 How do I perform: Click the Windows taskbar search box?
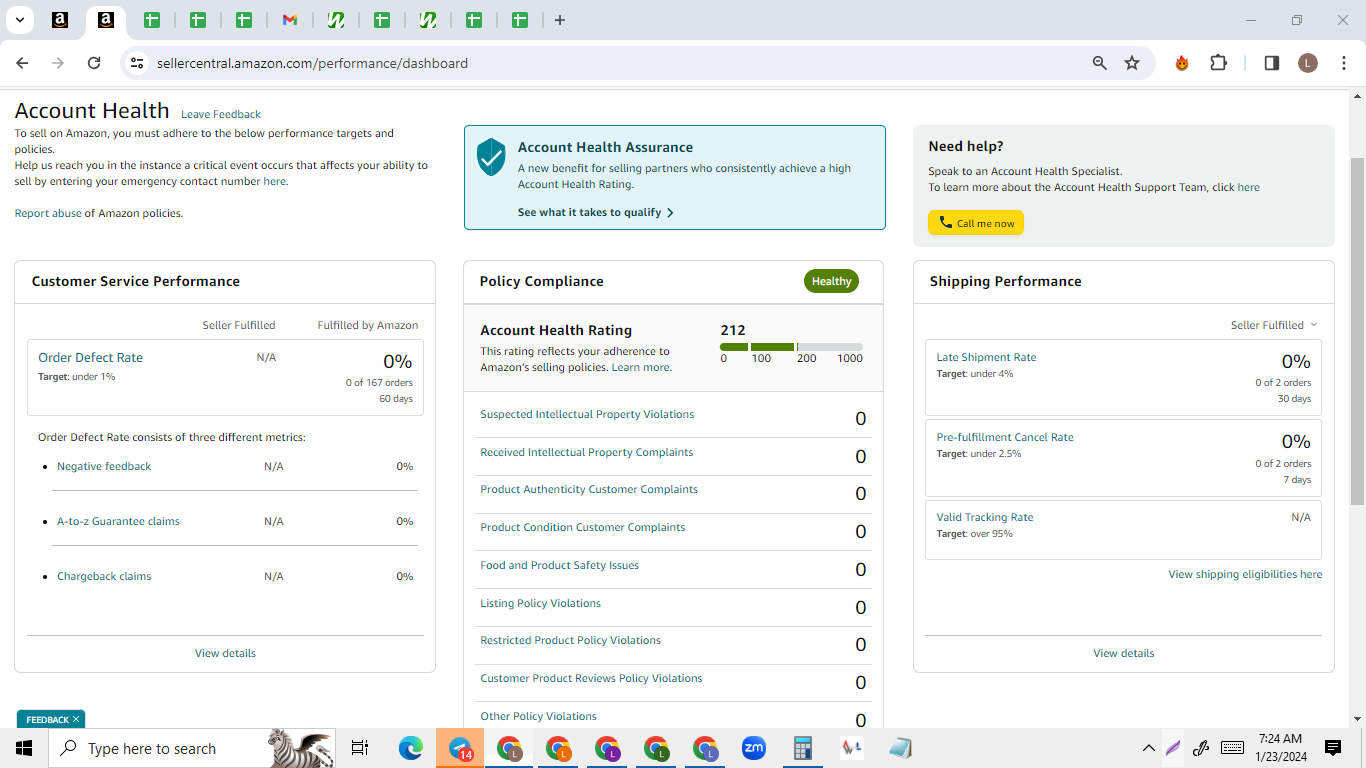click(190, 748)
